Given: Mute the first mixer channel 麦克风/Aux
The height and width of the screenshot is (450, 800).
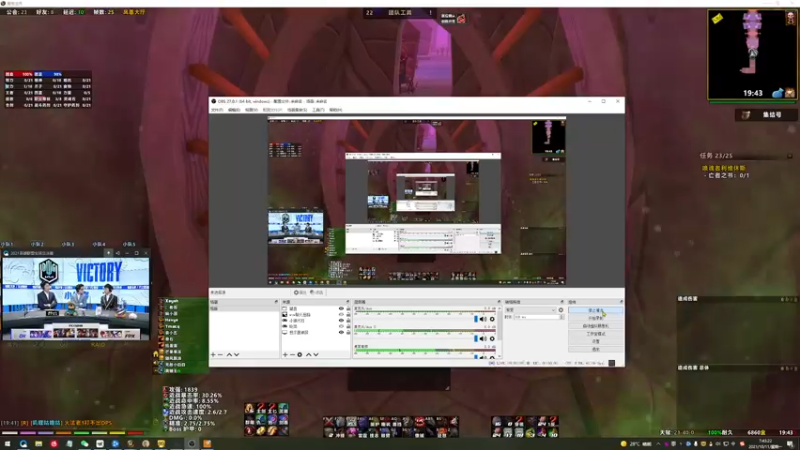Looking at the screenshot, I should pyautogui.click(x=483, y=319).
